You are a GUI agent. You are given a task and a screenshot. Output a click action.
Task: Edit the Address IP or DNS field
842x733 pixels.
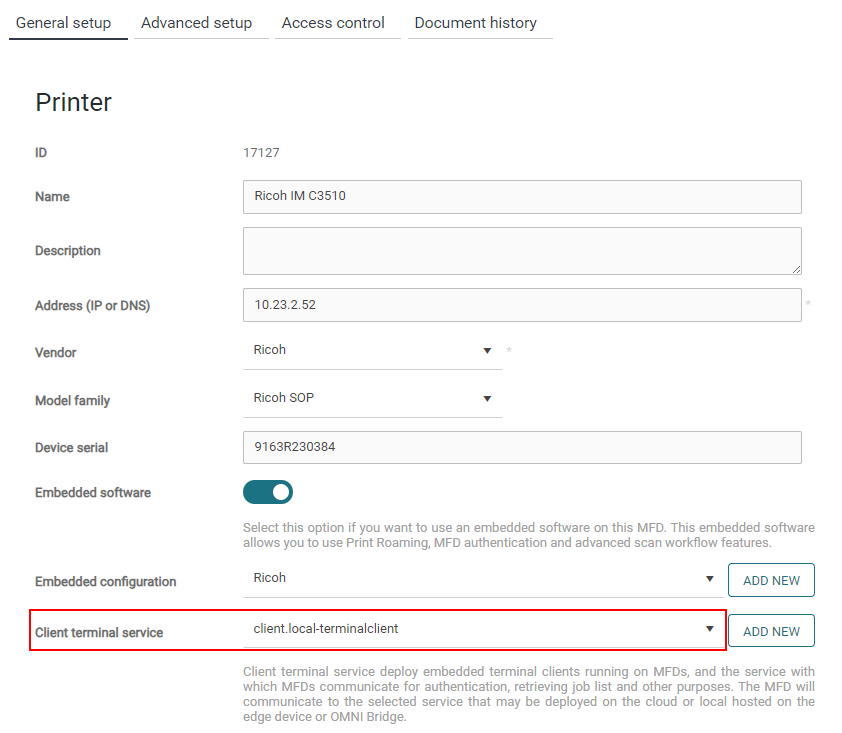522,305
